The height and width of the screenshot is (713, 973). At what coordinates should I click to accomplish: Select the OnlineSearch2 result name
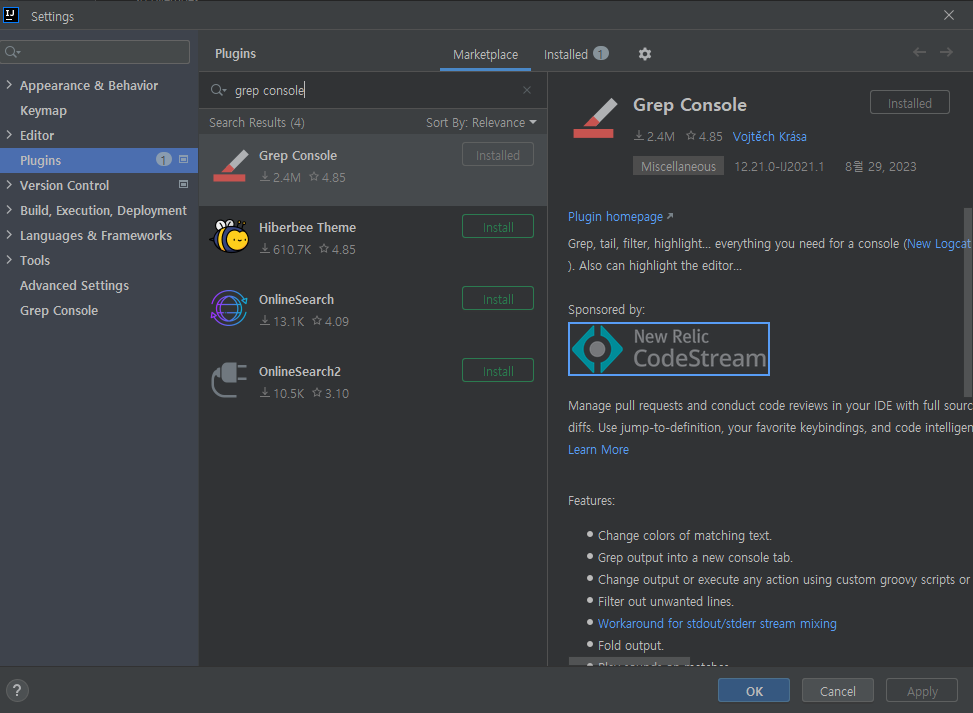pyautogui.click(x=300, y=372)
